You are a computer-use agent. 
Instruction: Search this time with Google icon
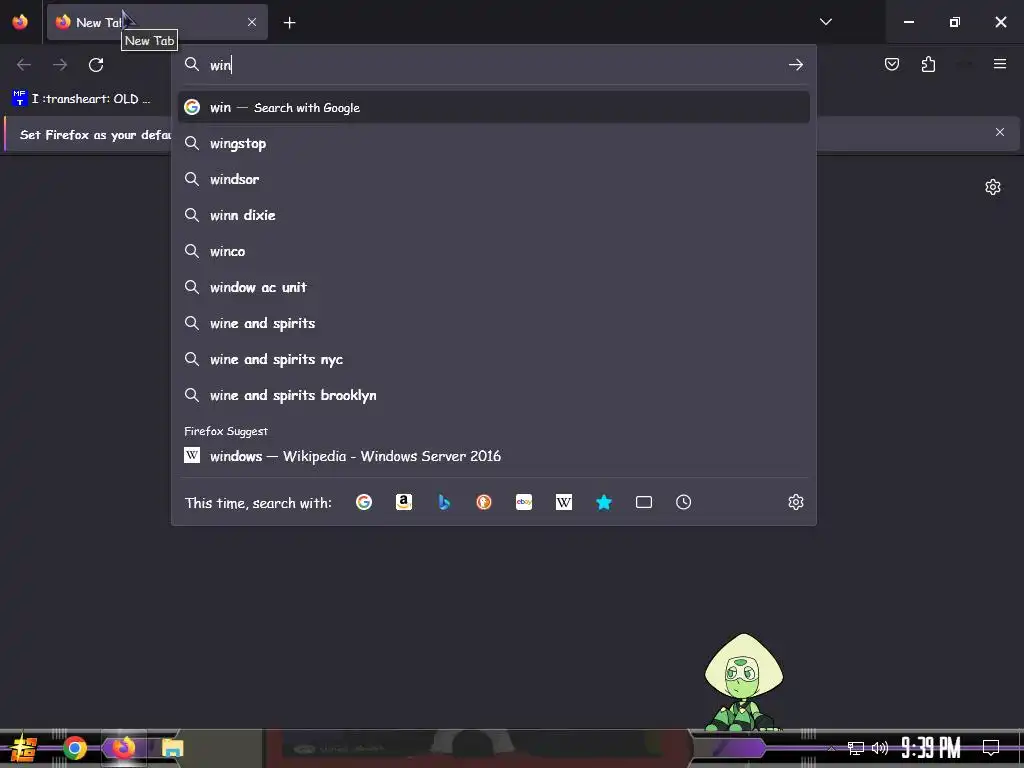point(364,502)
